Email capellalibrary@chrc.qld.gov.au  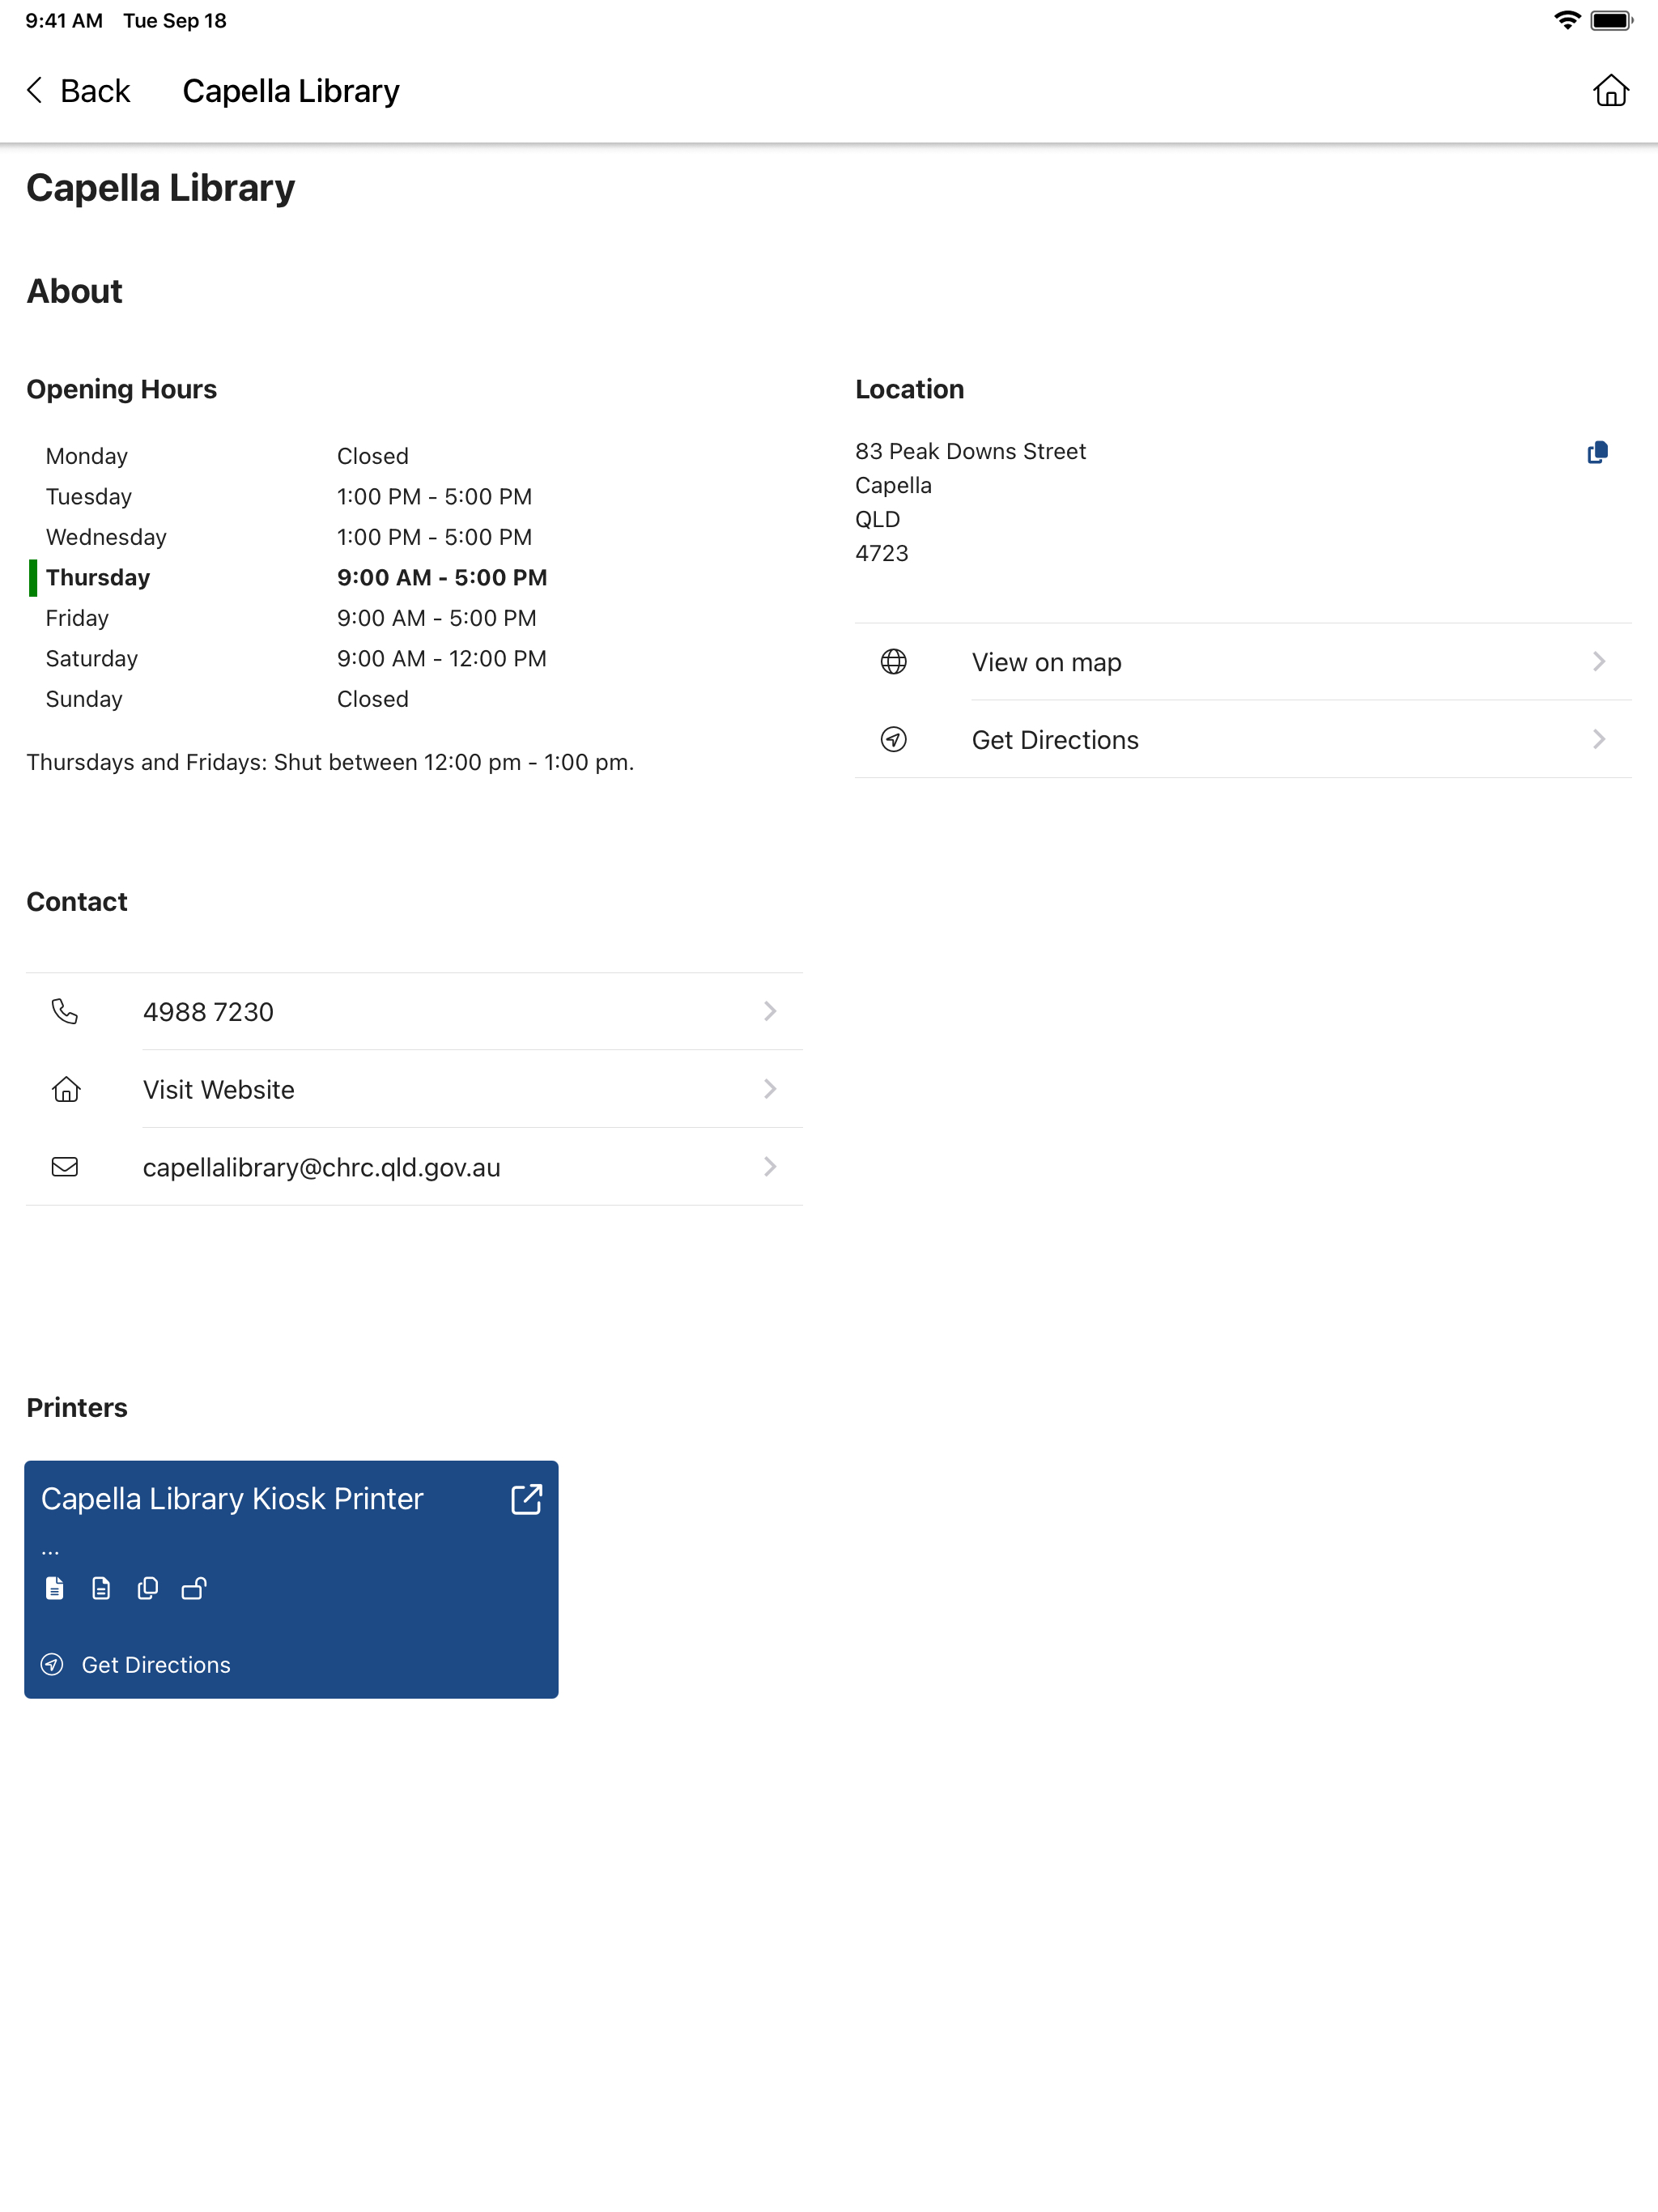click(x=414, y=1166)
